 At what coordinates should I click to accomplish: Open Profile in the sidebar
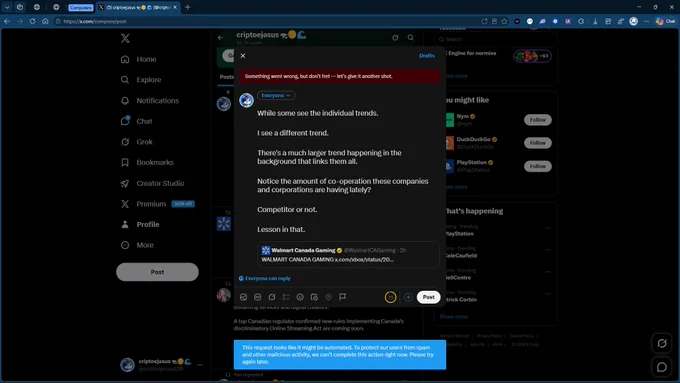tap(140, 225)
